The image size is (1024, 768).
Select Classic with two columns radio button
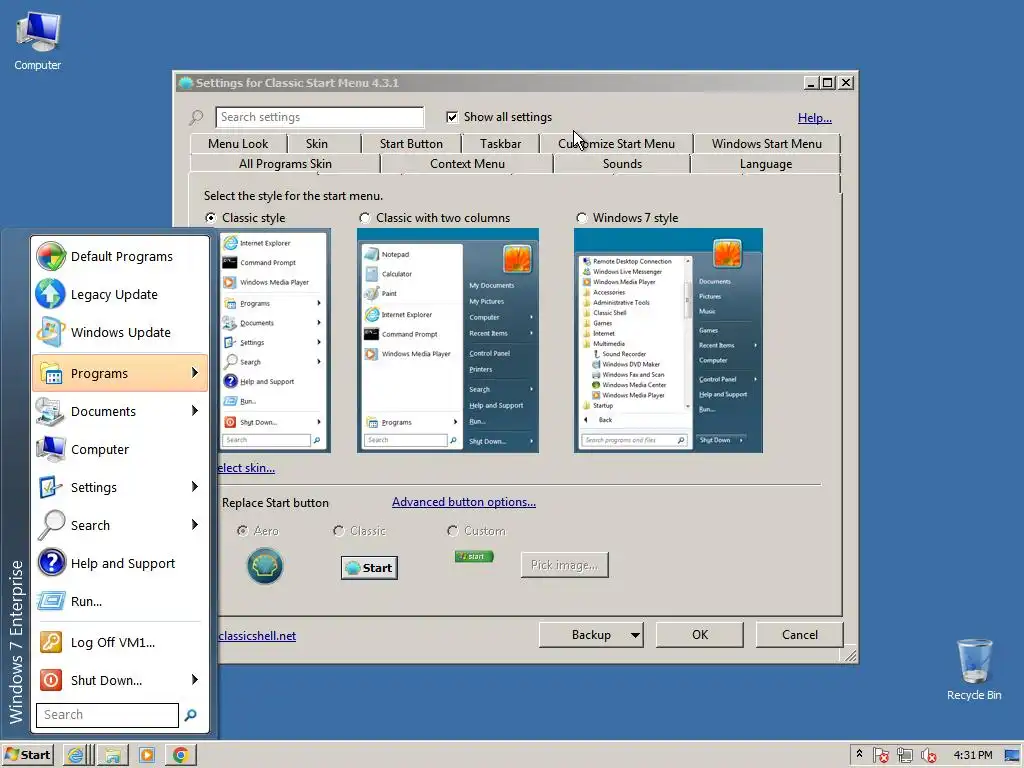pos(364,217)
